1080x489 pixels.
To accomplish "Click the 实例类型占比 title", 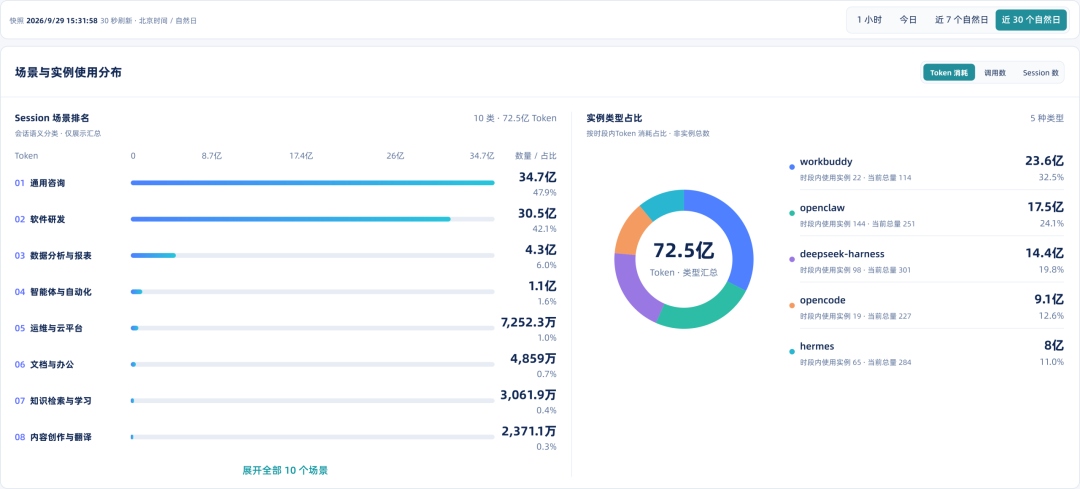I will point(614,118).
